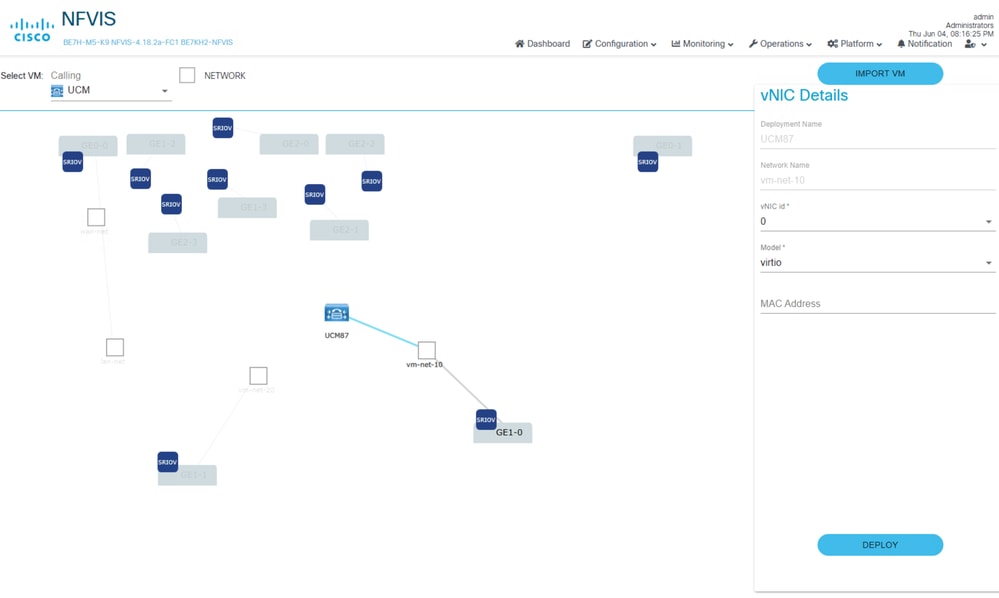
Task: Click the SRIOV icon above GE1-3
Action: coord(217,180)
